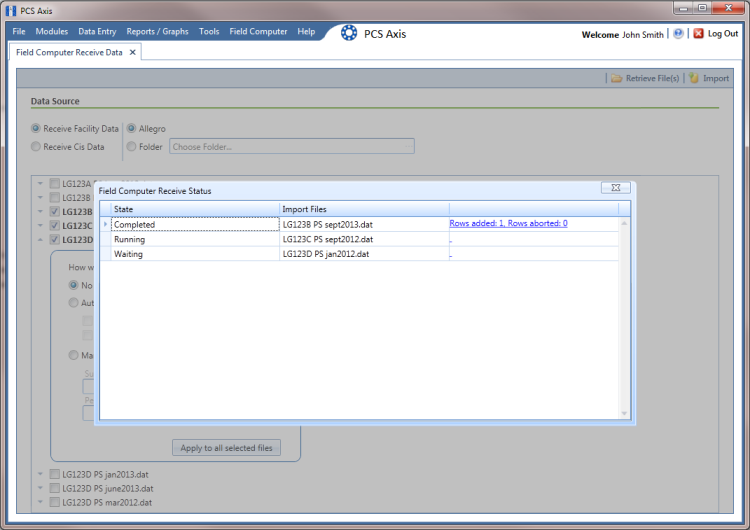The image size is (750, 530).
Task: Select the Running state cell
Action: [195, 239]
